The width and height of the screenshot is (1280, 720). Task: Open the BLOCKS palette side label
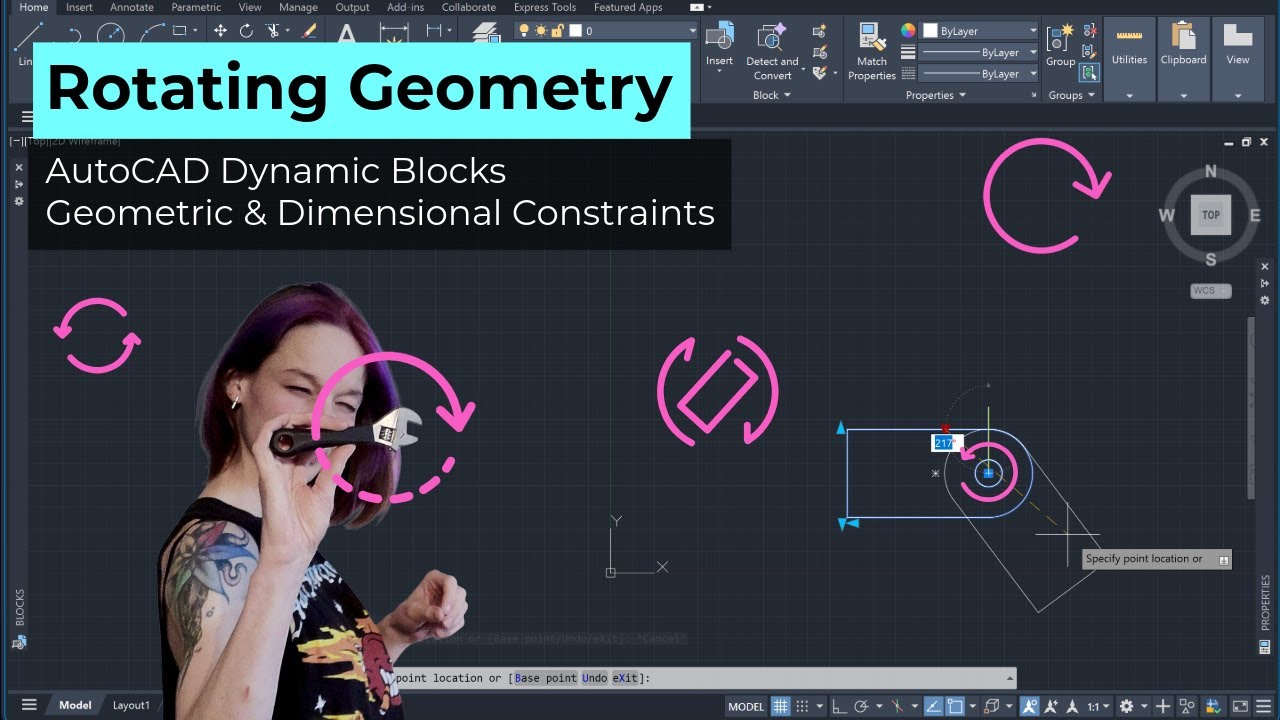tap(19, 608)
